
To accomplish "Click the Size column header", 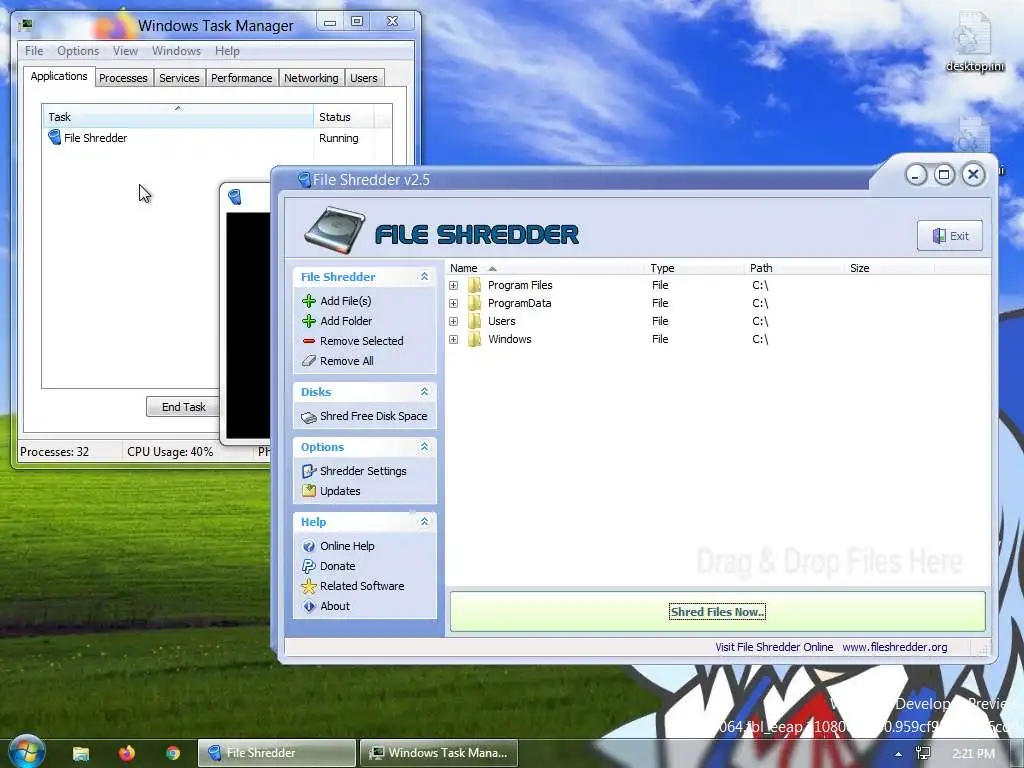I will click(x=889, y=268).
